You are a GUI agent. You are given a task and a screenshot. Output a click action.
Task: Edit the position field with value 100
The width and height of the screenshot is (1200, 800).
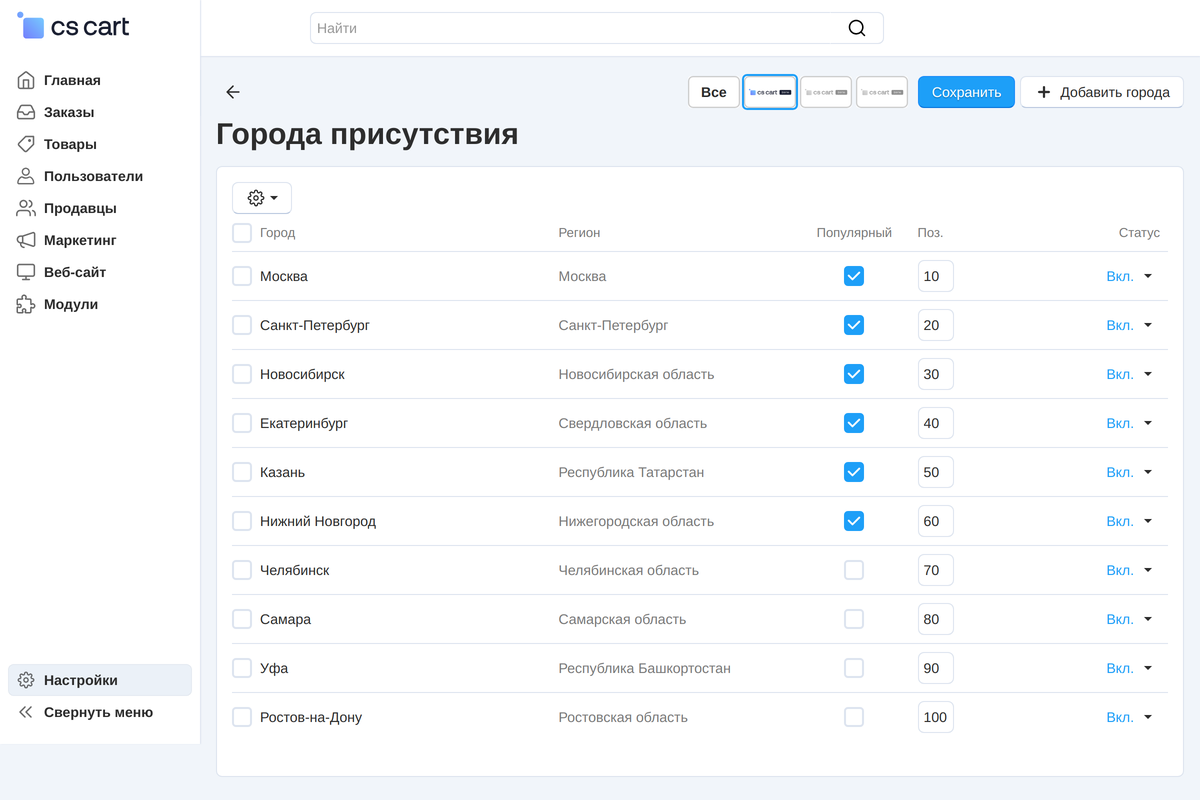tap(936, 717)
